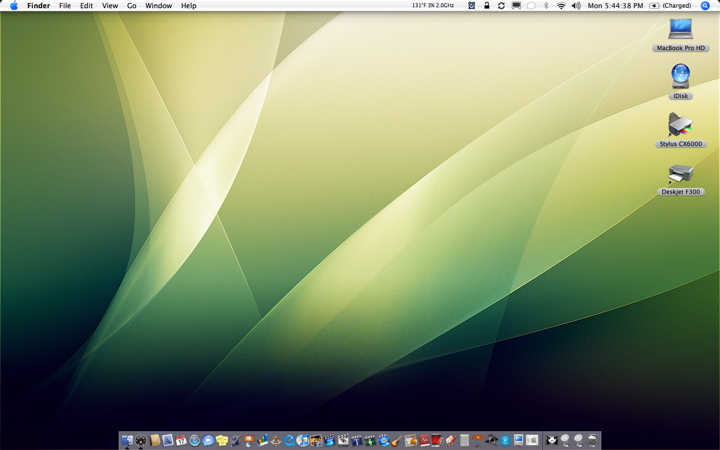Launch Keynote podium icon in dock
The image size is (720, 450).
pyautogui.click(x=248, y=440)
